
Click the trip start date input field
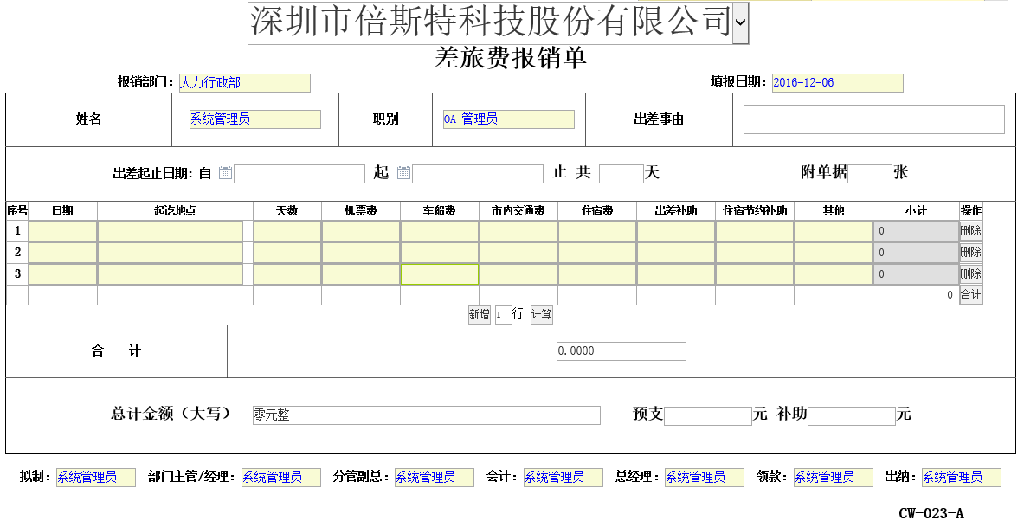coord(299,173)
